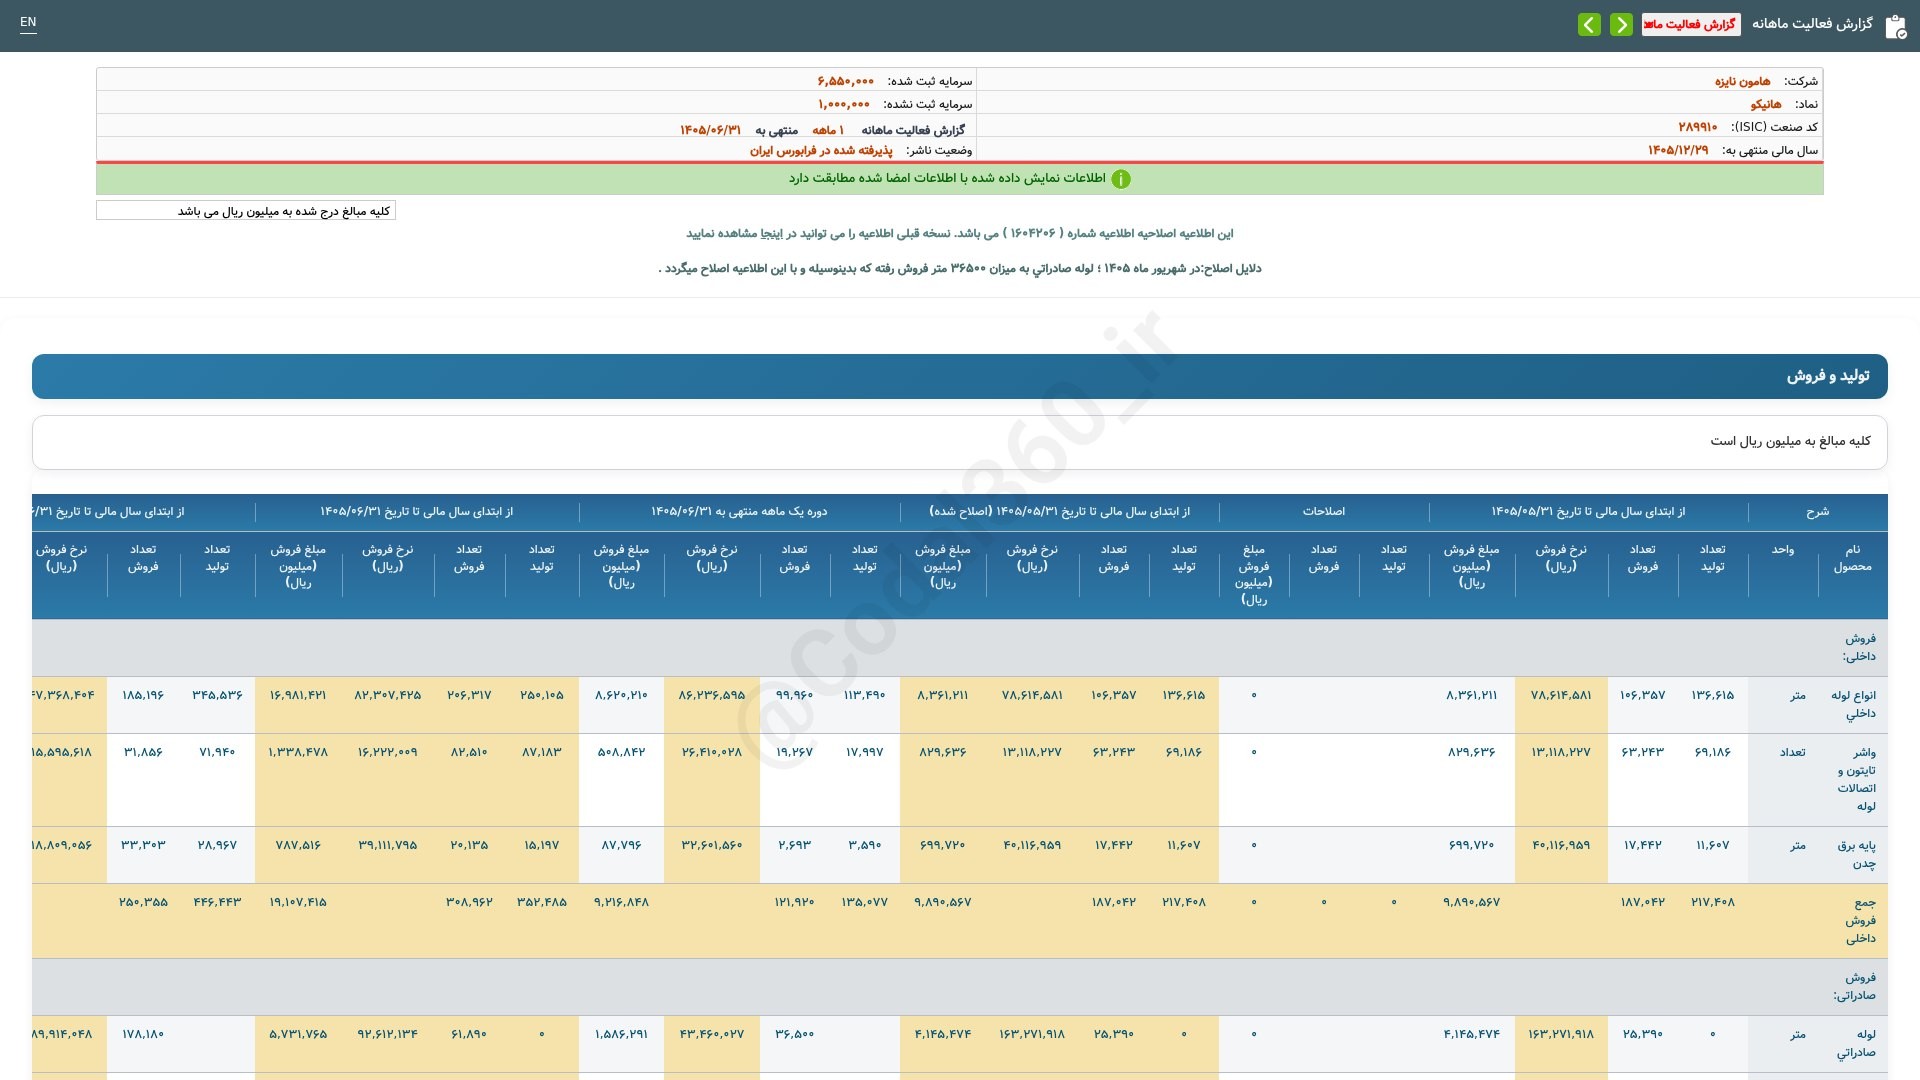The width and height of the screenshot is (1920, 1080).
Task: Click the publisher status پذیرفته شده در فرابورس ایران
Action: [821, 150]
